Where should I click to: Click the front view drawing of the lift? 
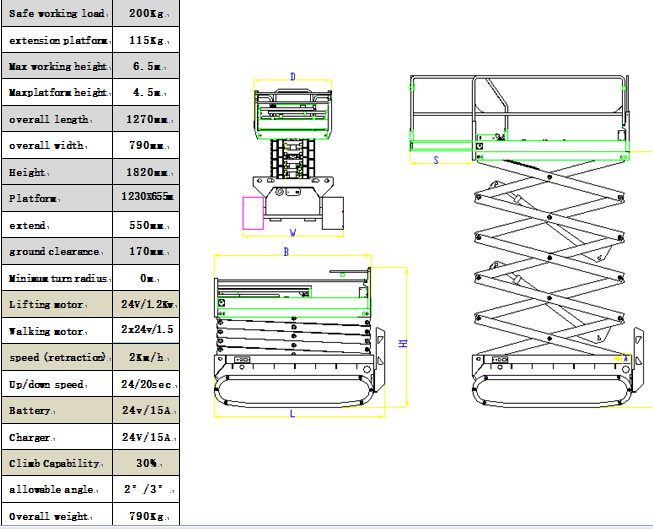[293, 160]
